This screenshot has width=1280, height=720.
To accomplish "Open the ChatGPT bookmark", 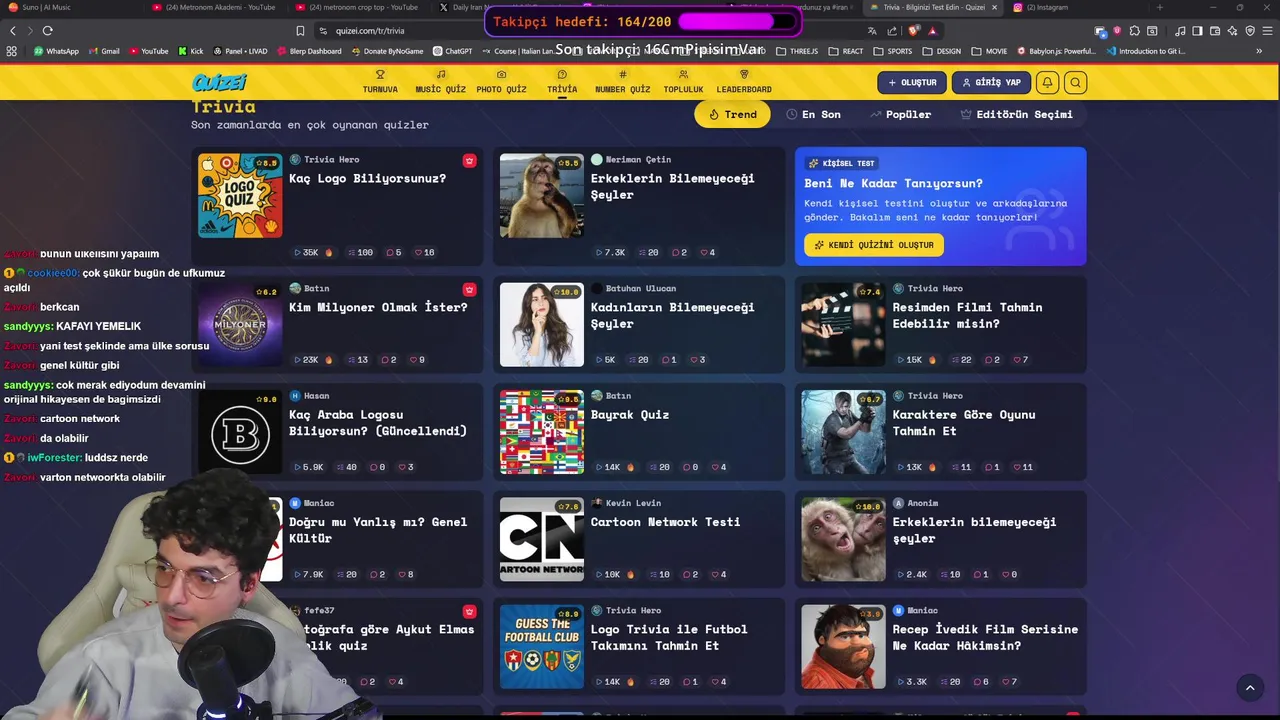I will click(452, 51).
